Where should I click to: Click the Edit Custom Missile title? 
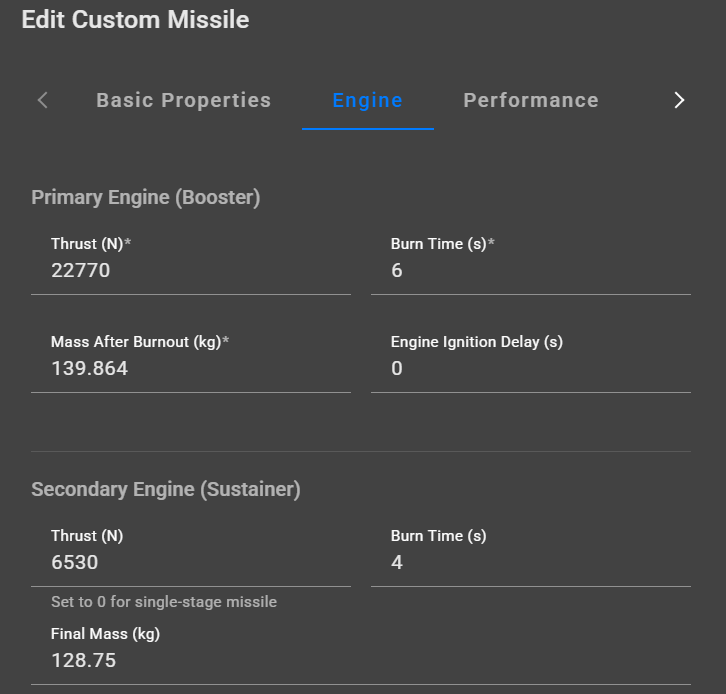(x=135, y=19)
